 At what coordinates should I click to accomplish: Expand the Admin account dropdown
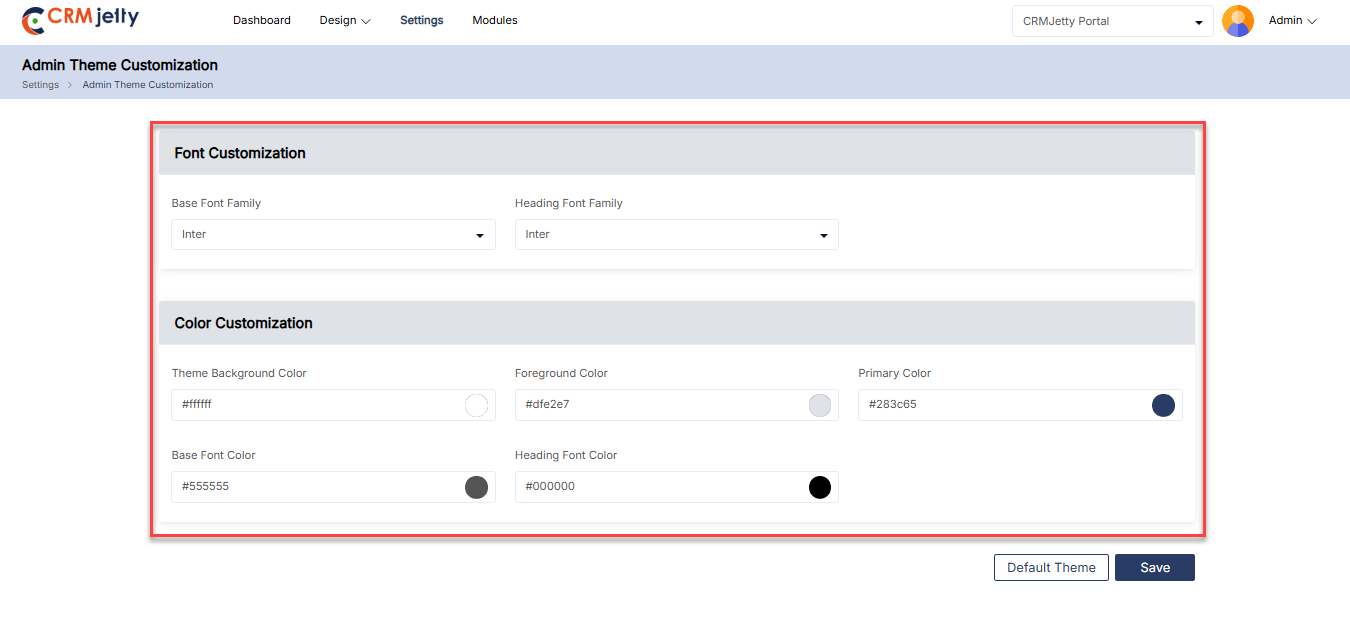point(1292,20)
